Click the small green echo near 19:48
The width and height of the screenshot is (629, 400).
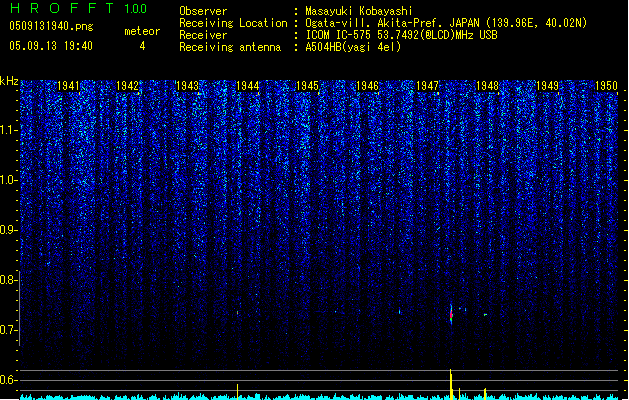click(x=485, y=315)
